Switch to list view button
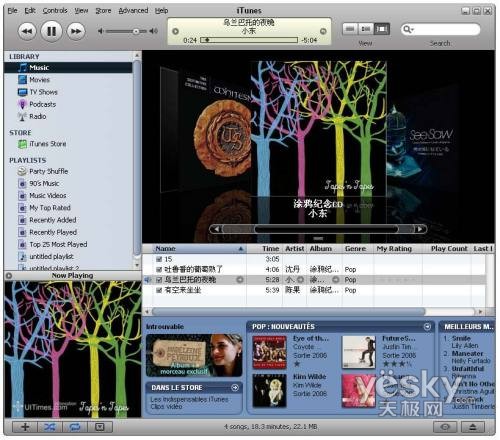This screenshot has width=500, height=440. click(350, 29)
